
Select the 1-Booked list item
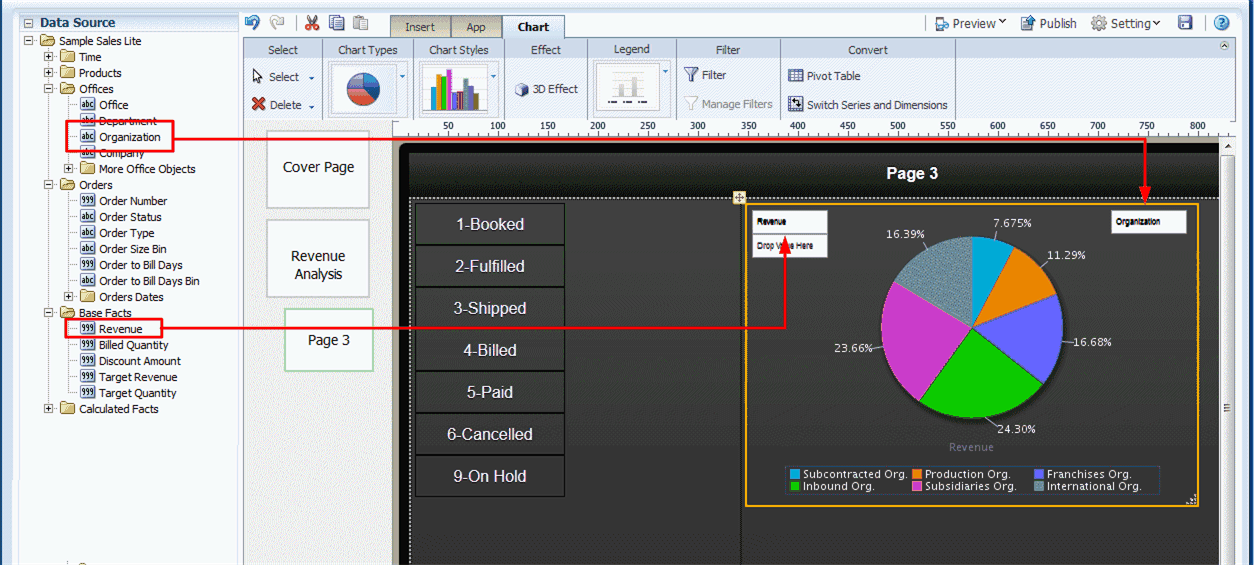pyautogui.click(x=490, y=224)
